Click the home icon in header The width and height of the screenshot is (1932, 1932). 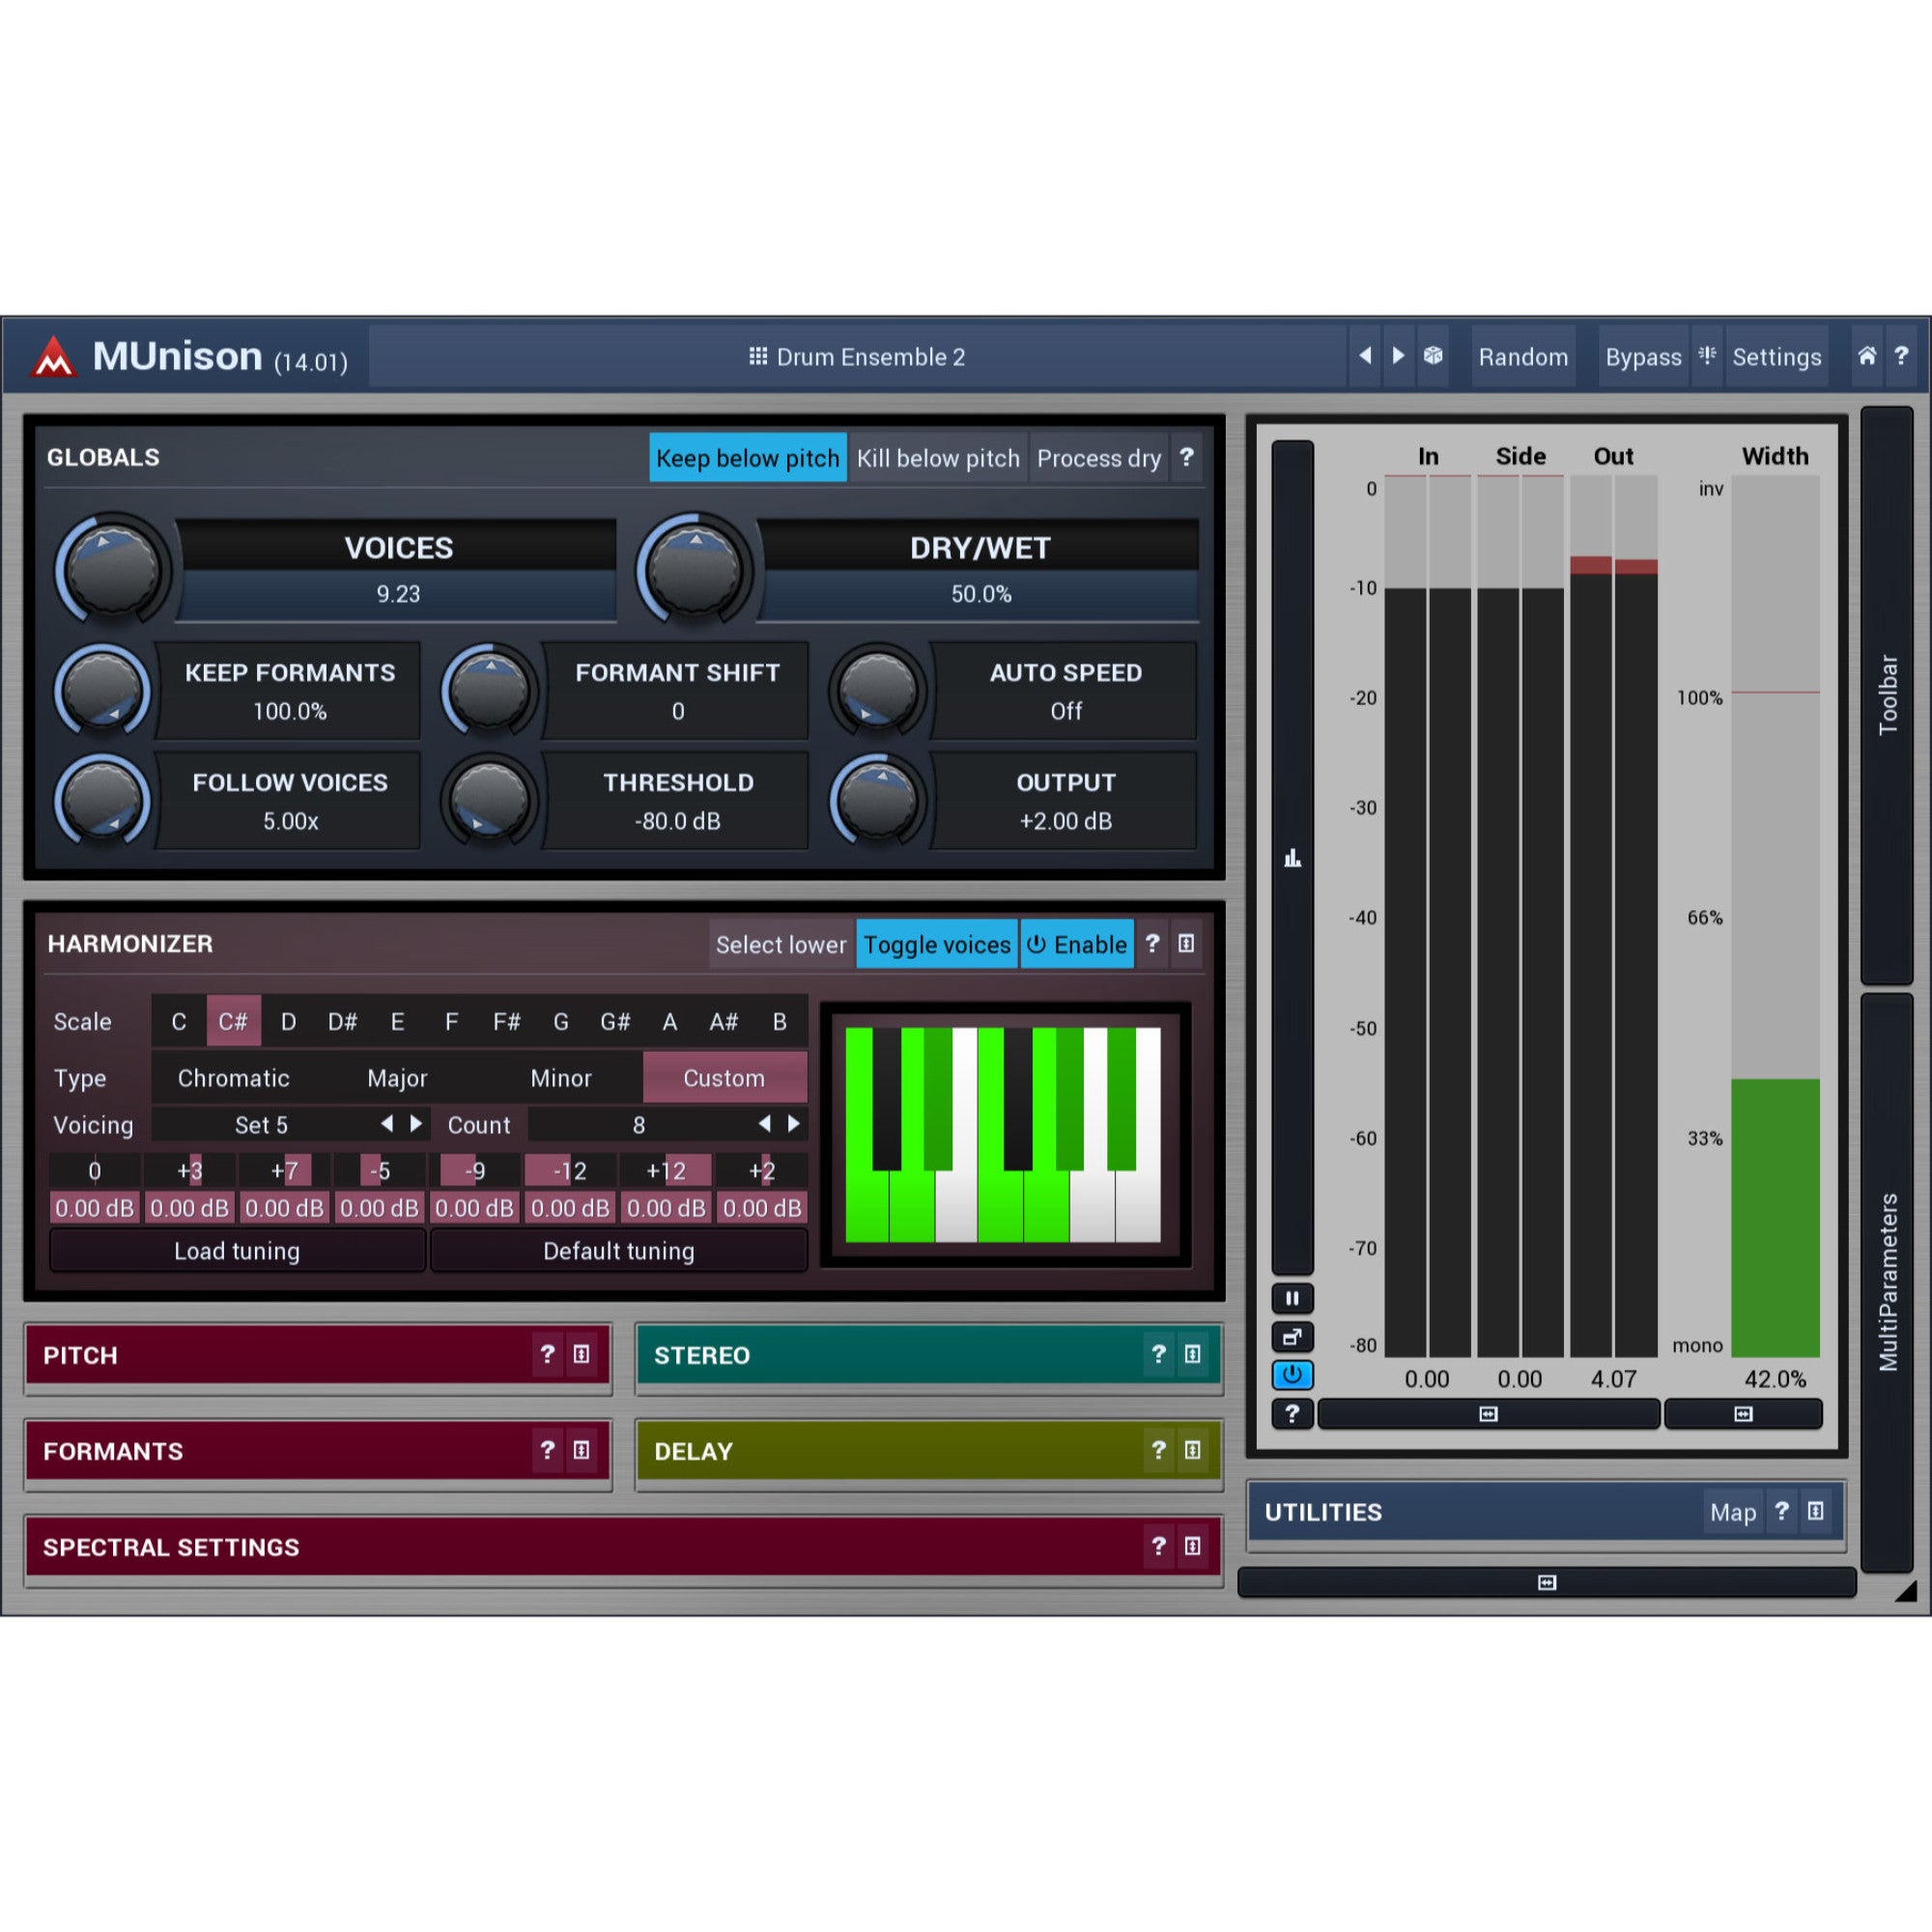coord(1867,356)
